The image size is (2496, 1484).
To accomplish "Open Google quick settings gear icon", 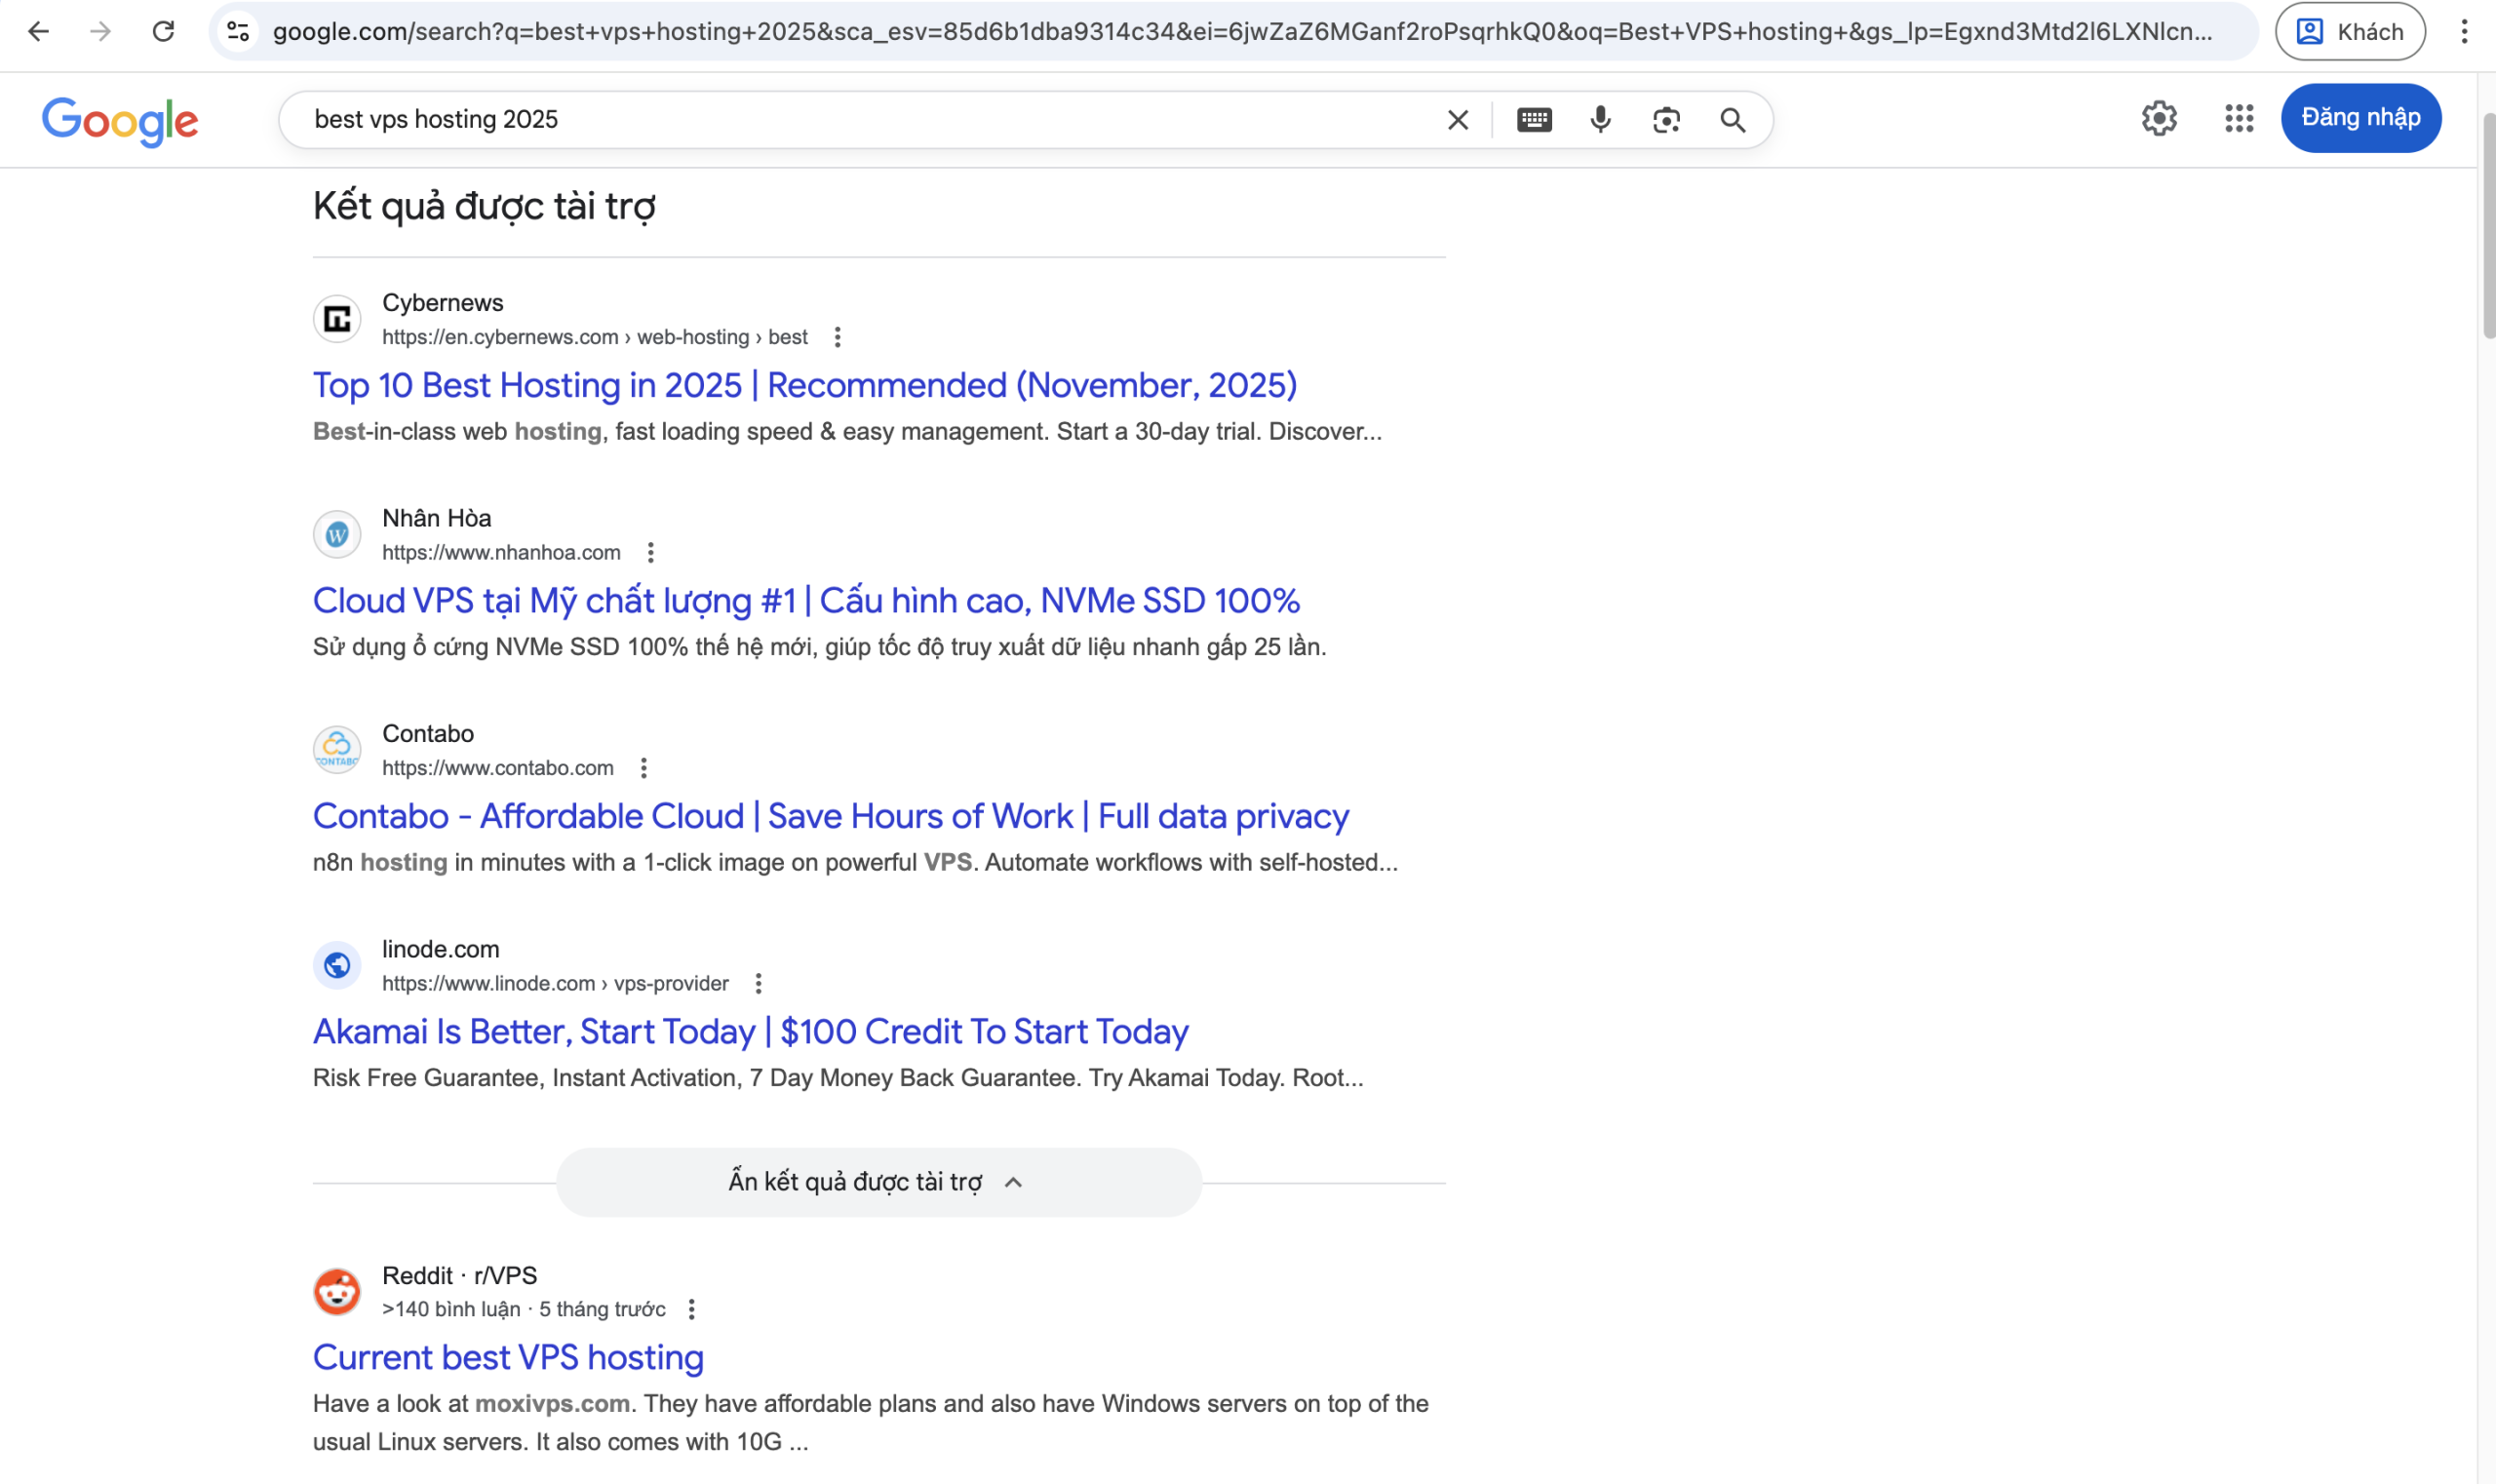I will (2161, 118).
